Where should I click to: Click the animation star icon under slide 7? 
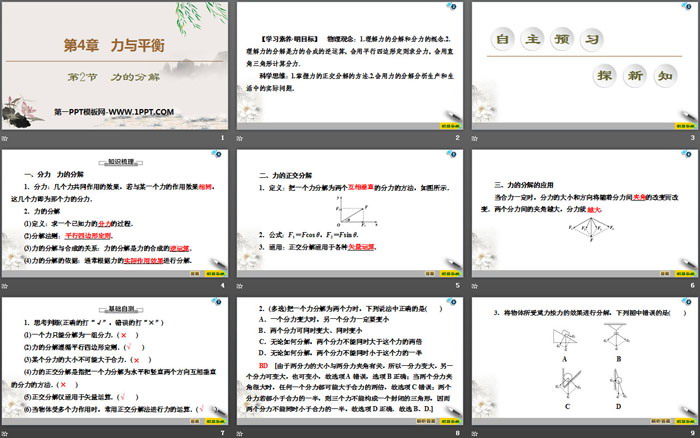pyautogui.click(x=5, y=433)
